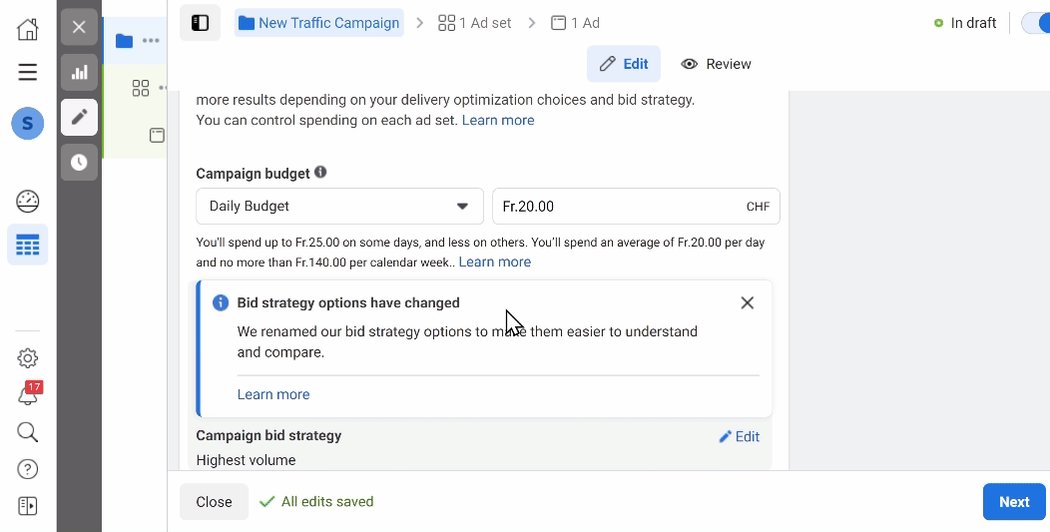The height and width of the screenshot is (532, 1050).
Task: Toggle the side panel layout button
Action: point(200,23)
